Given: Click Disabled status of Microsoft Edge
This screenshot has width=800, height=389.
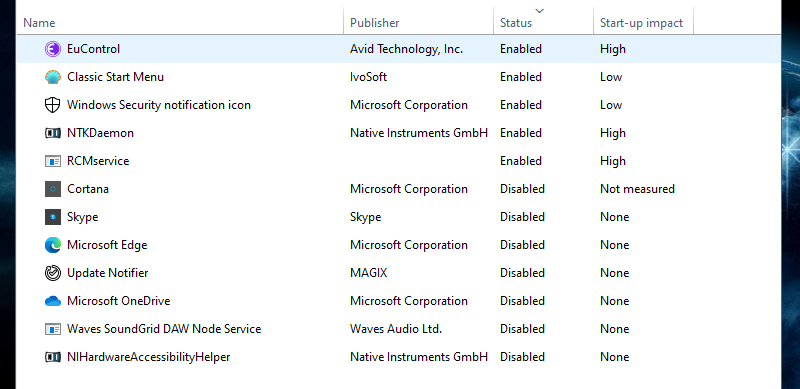Looking at the screenshot, I should [x=522, y=245].
